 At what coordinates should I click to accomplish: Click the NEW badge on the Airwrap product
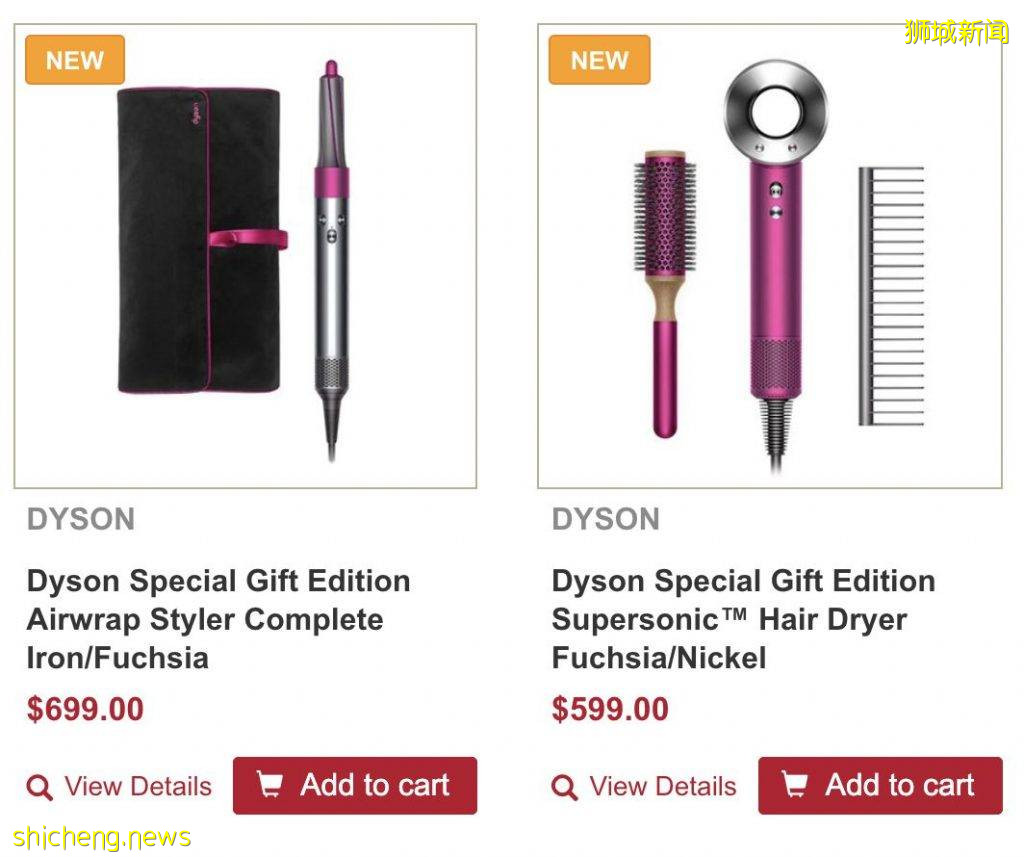74,60
